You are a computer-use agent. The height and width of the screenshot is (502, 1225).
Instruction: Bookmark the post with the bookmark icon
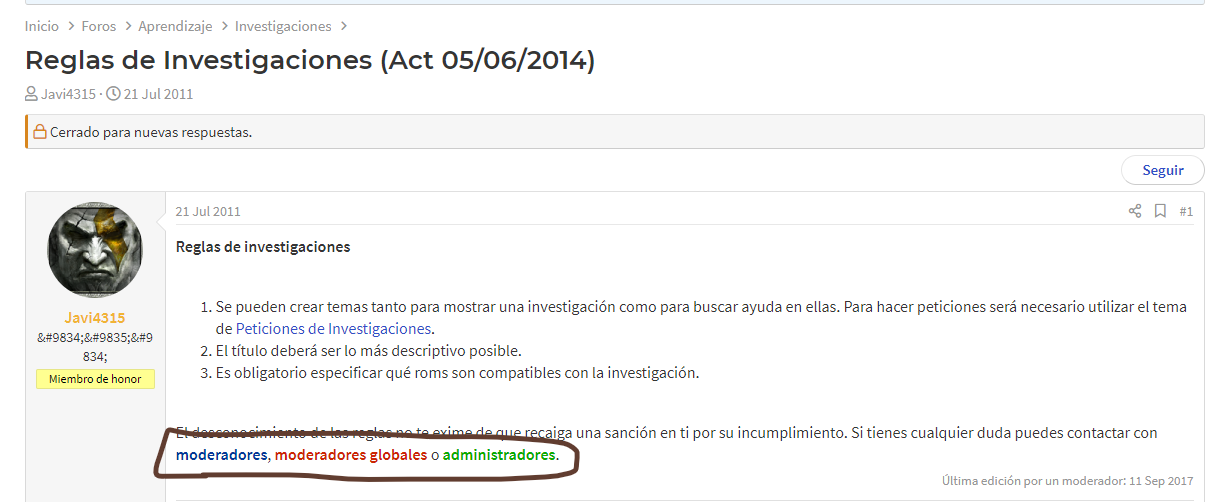tap(1160, 211)
